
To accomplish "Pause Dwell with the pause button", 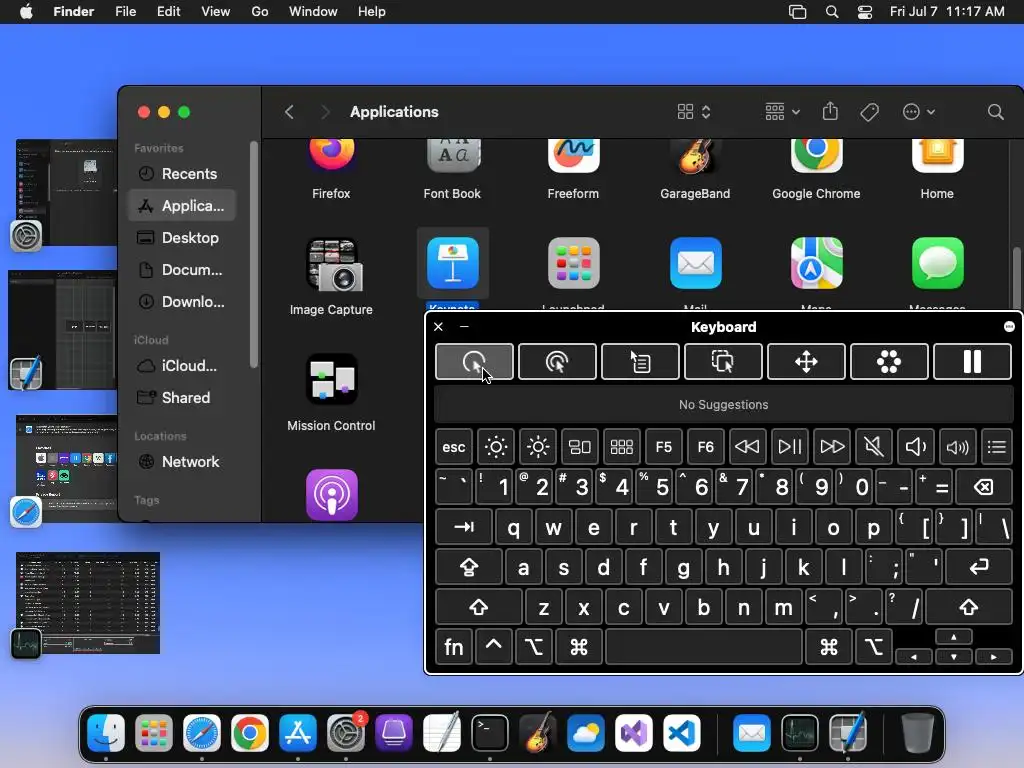I will 972,361.
